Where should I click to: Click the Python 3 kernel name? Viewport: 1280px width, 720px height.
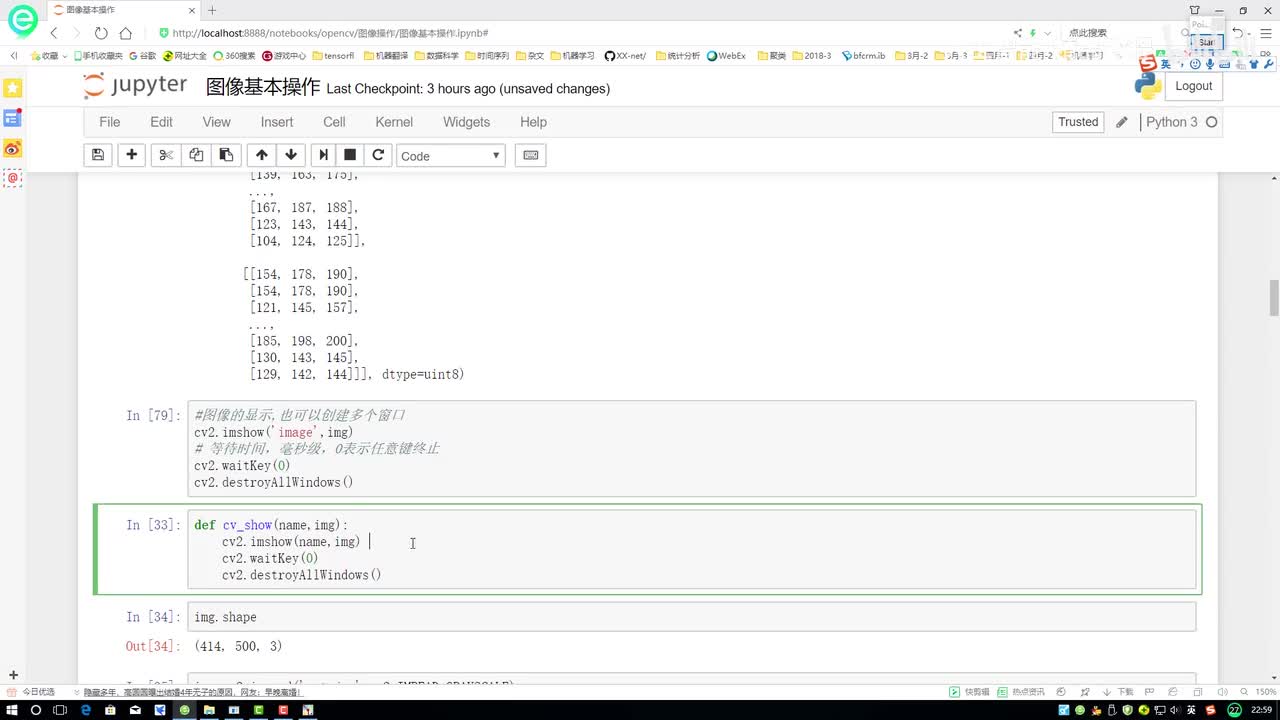tap(1171, 122)
